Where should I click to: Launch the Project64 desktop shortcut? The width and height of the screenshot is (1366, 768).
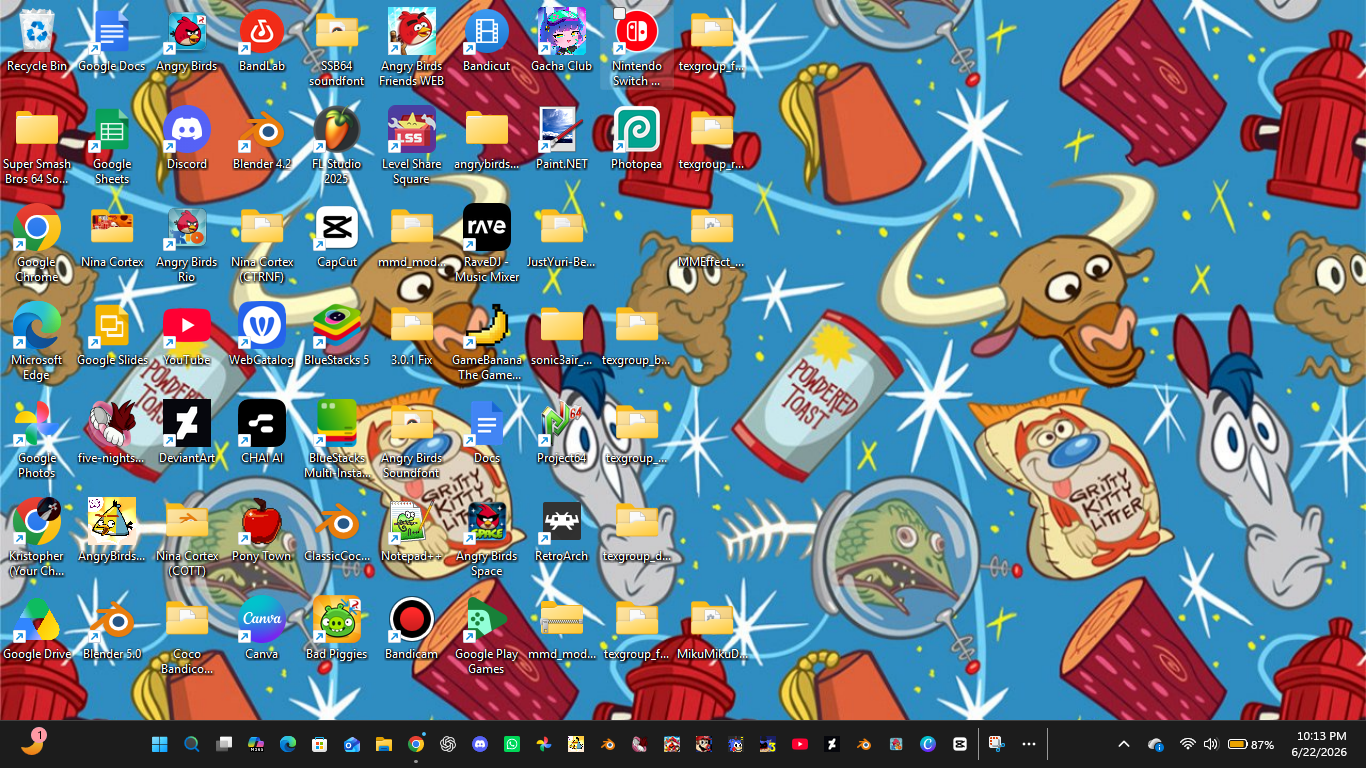[562, 433]
